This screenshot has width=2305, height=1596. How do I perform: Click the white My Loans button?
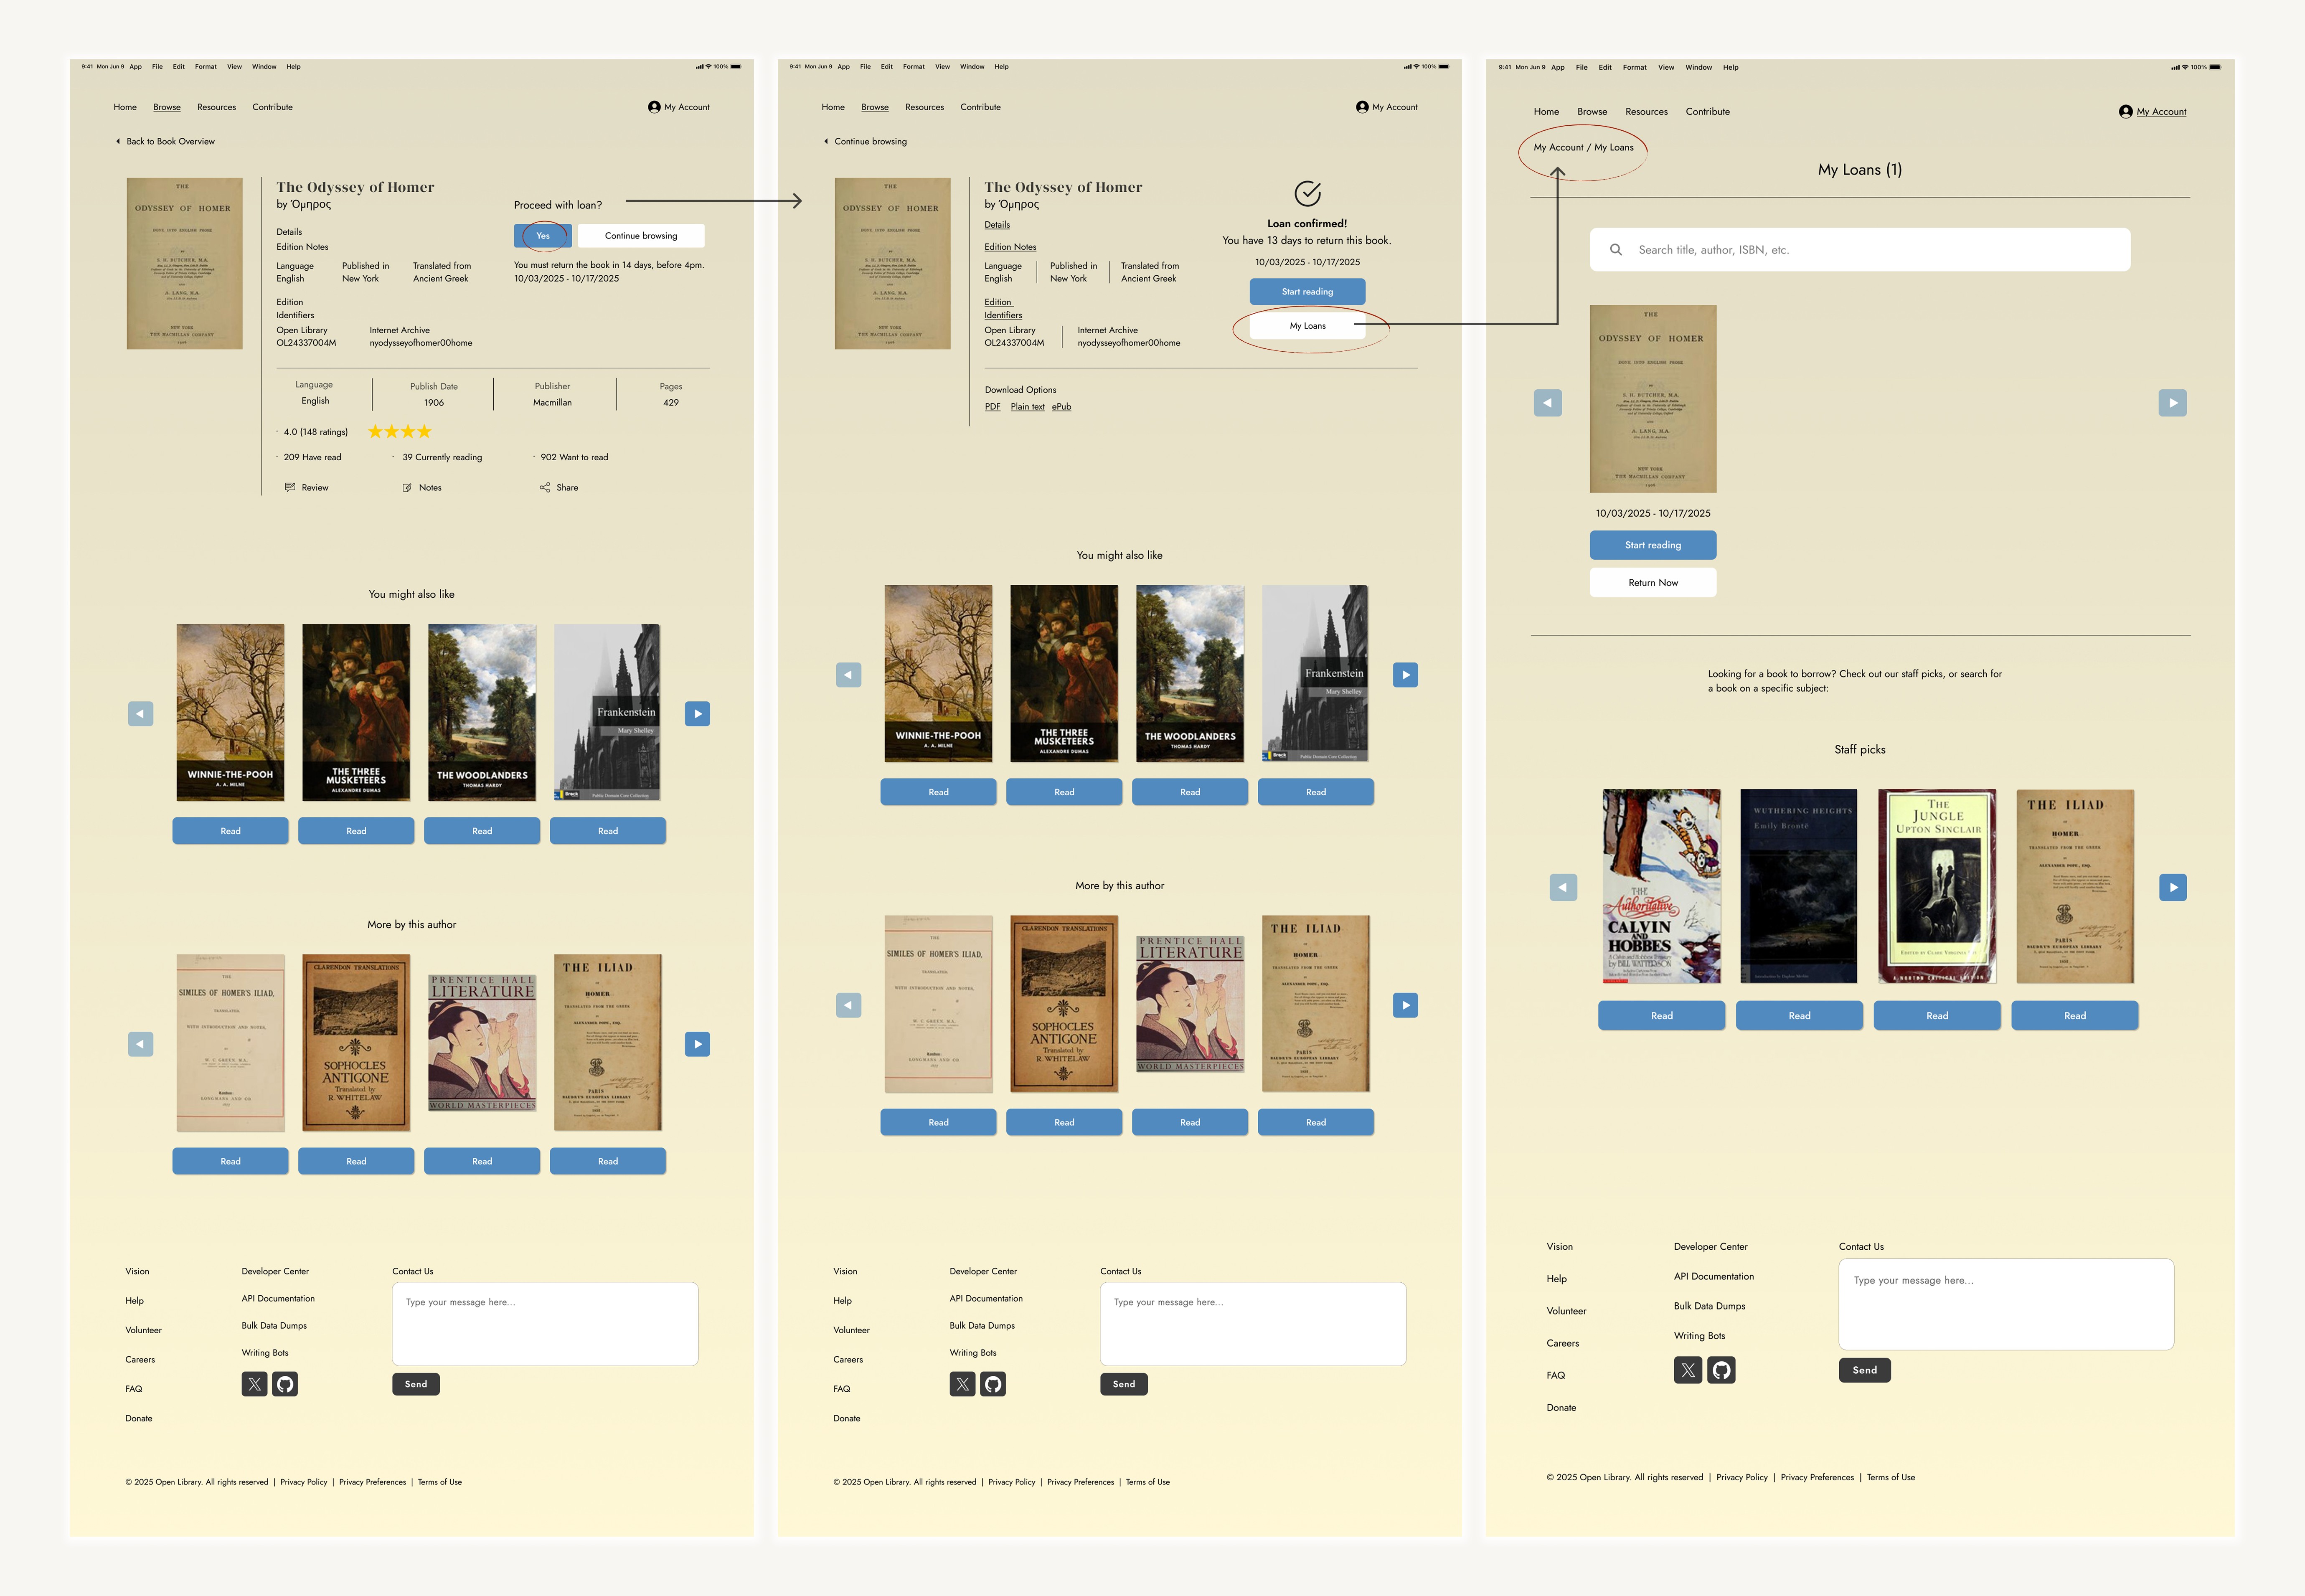click(x=1307, y=326)
